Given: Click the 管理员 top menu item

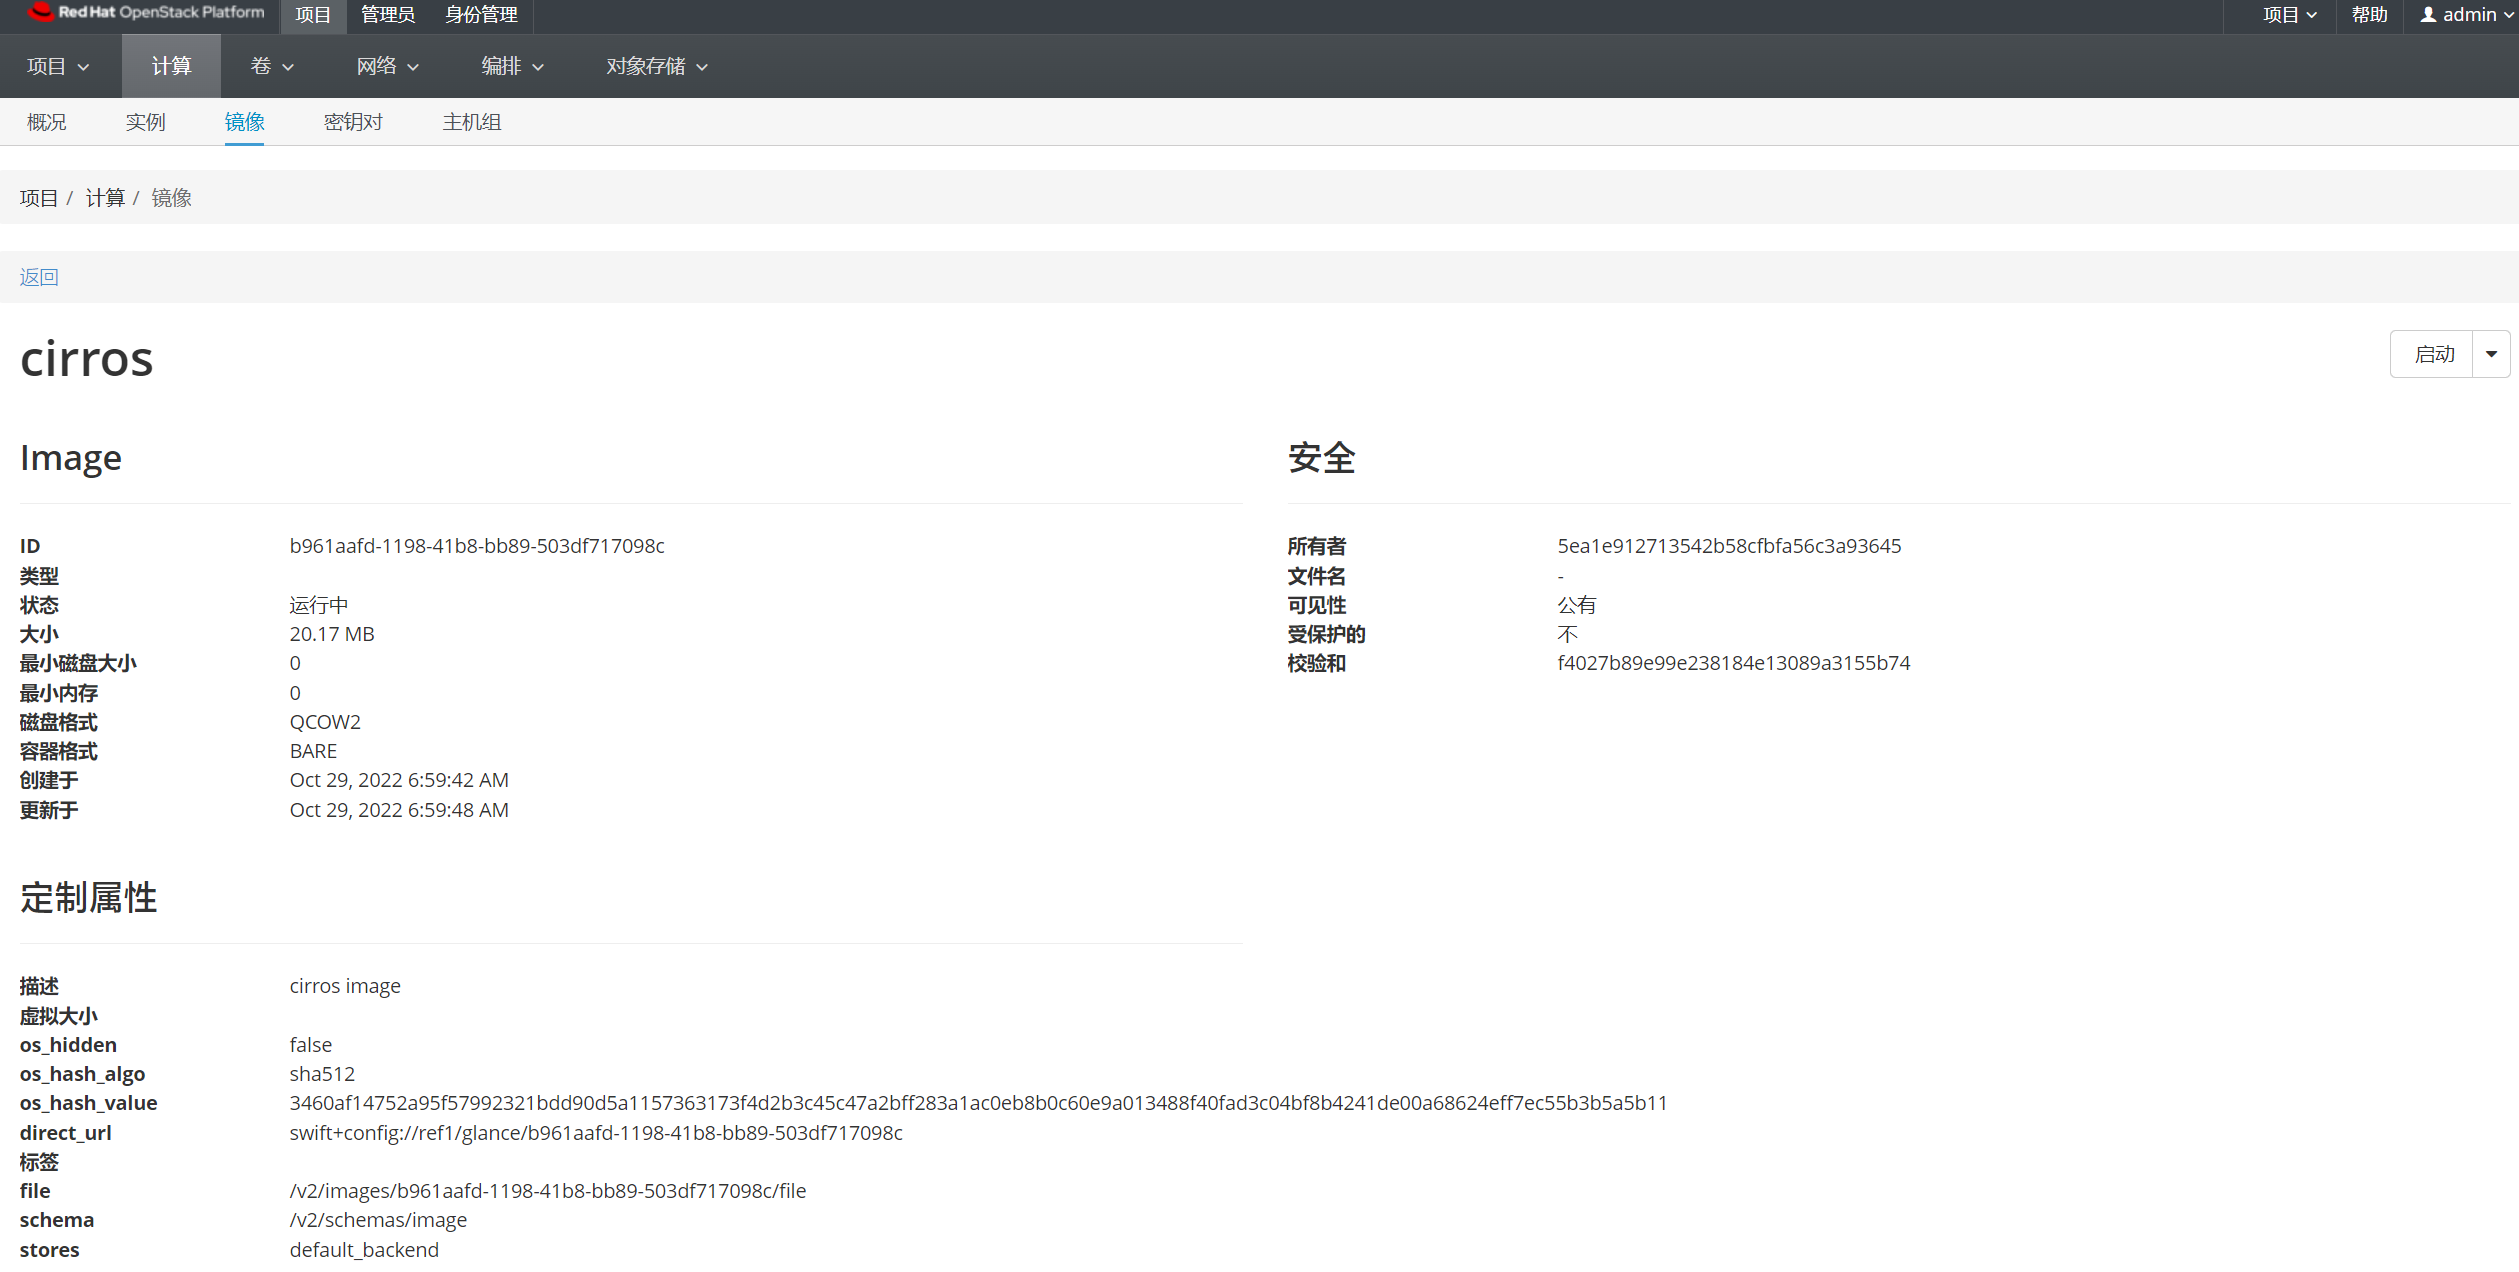Looking at the screenshot, I should click(387, 15).
